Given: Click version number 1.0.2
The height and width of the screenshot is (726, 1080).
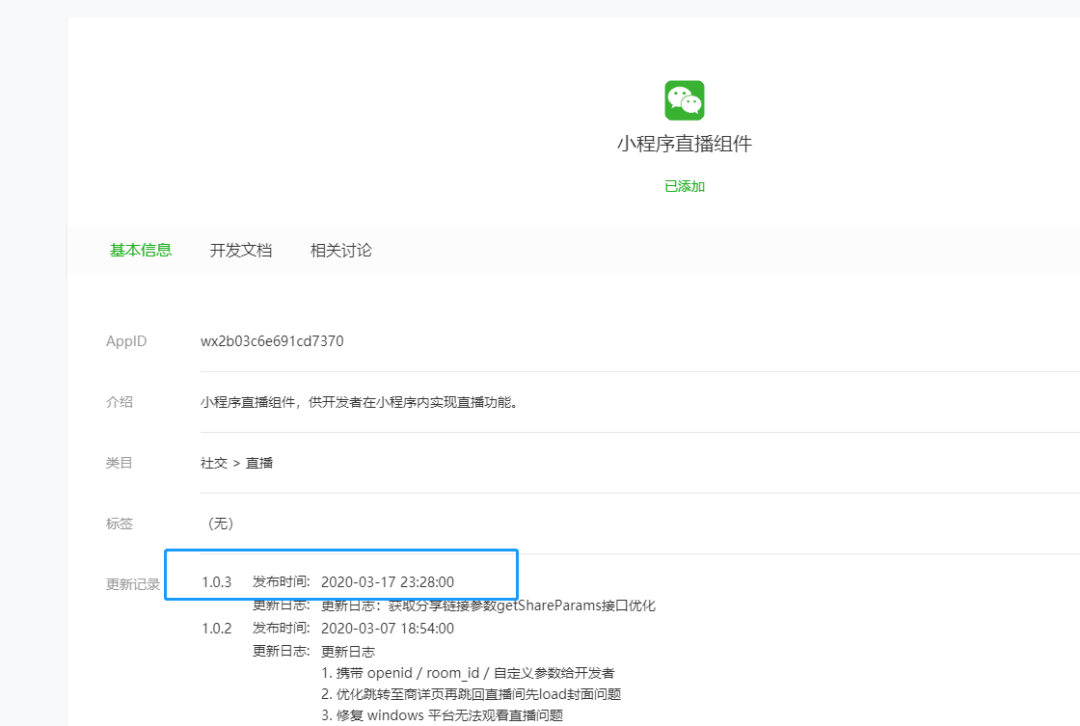Looking at the screenshot, I should click(216, 628).
